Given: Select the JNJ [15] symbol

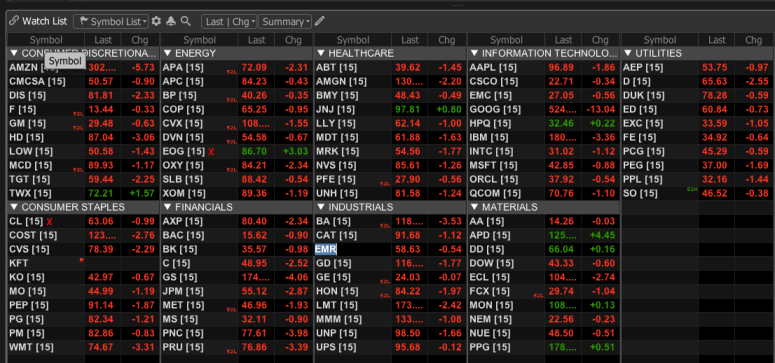Looking at the screenshot, I should 335,109.
